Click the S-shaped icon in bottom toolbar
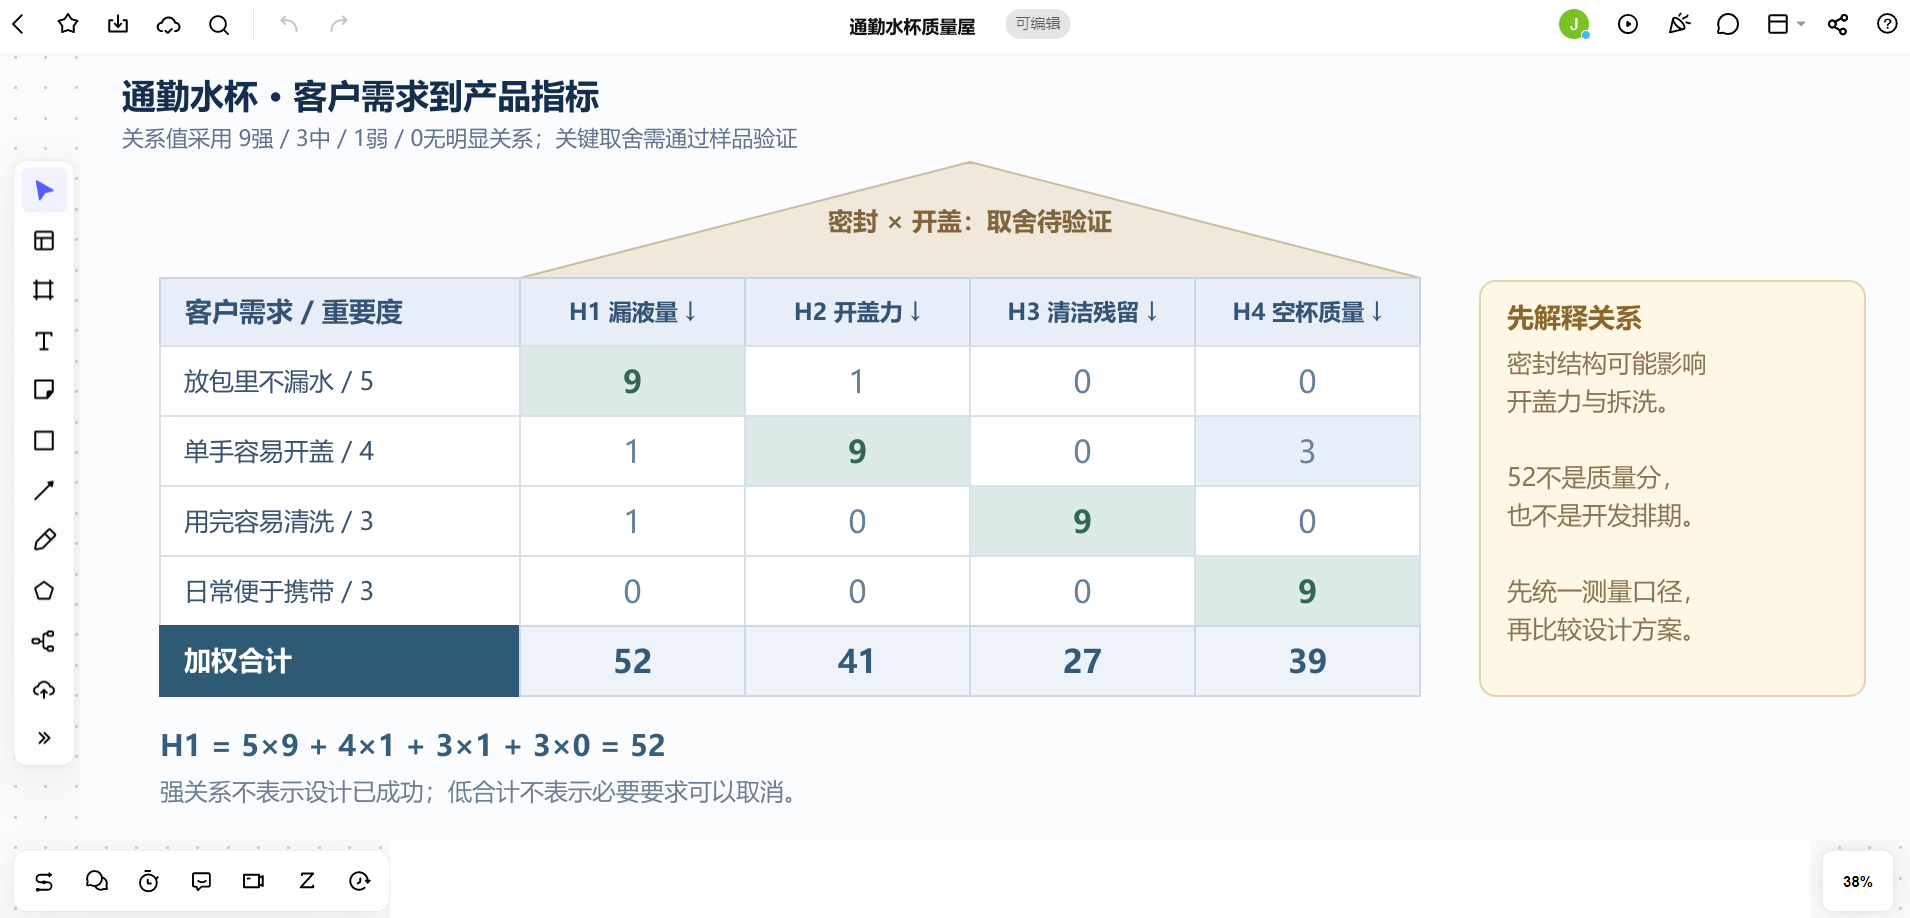The width and height of the screenshot is (1910, 918). [x=44, y=881]
